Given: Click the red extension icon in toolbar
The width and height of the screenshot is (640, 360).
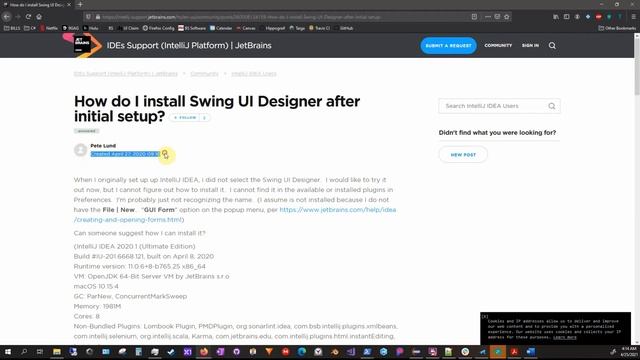Looking at the screenshot, I should point(598,17).
